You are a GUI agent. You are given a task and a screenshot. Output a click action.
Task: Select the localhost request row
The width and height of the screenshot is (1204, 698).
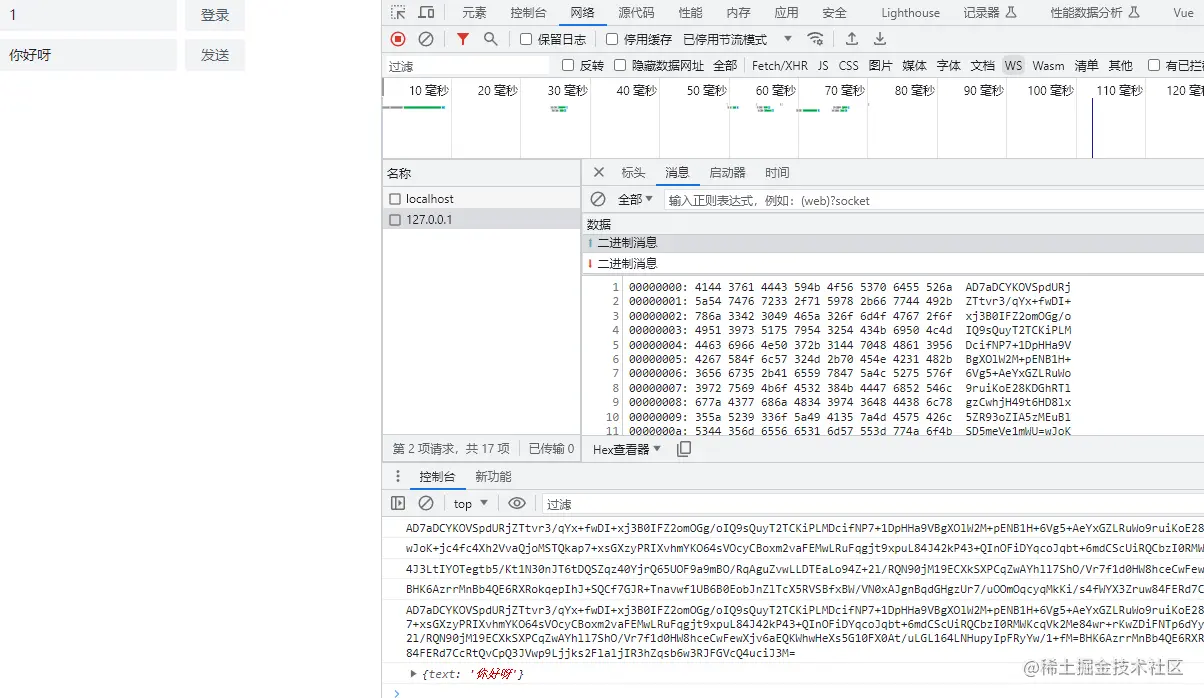click(x=482, y=199)
